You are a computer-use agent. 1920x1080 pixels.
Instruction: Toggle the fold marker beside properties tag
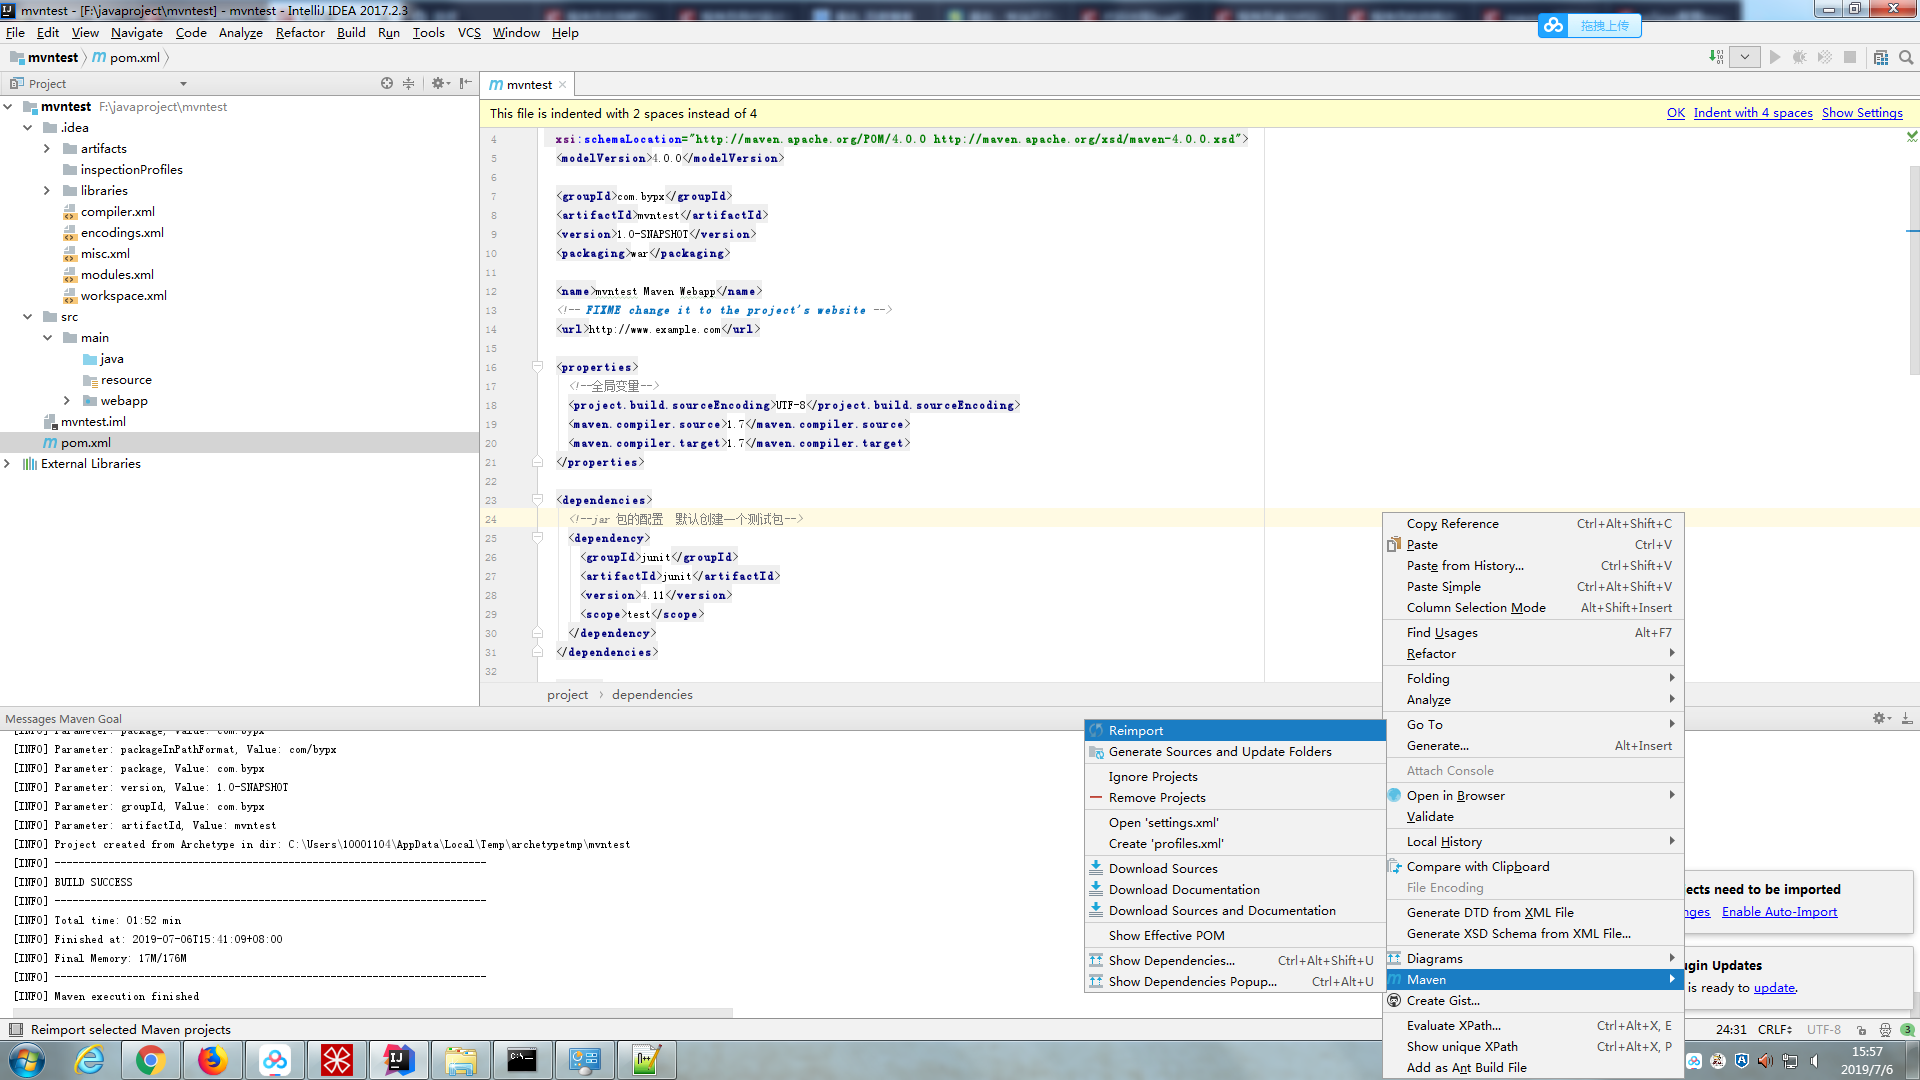click(537, 367)
